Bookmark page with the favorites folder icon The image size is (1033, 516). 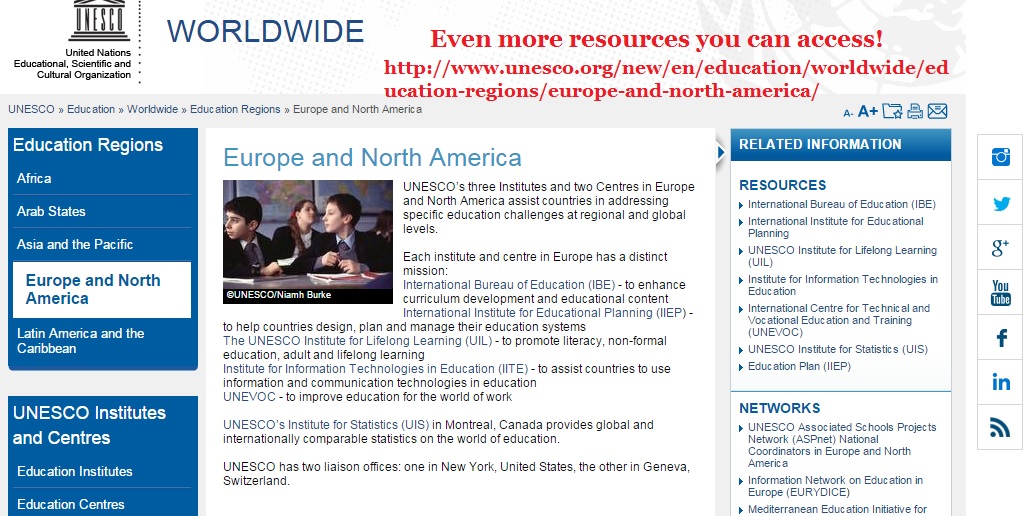coord(892,111)
